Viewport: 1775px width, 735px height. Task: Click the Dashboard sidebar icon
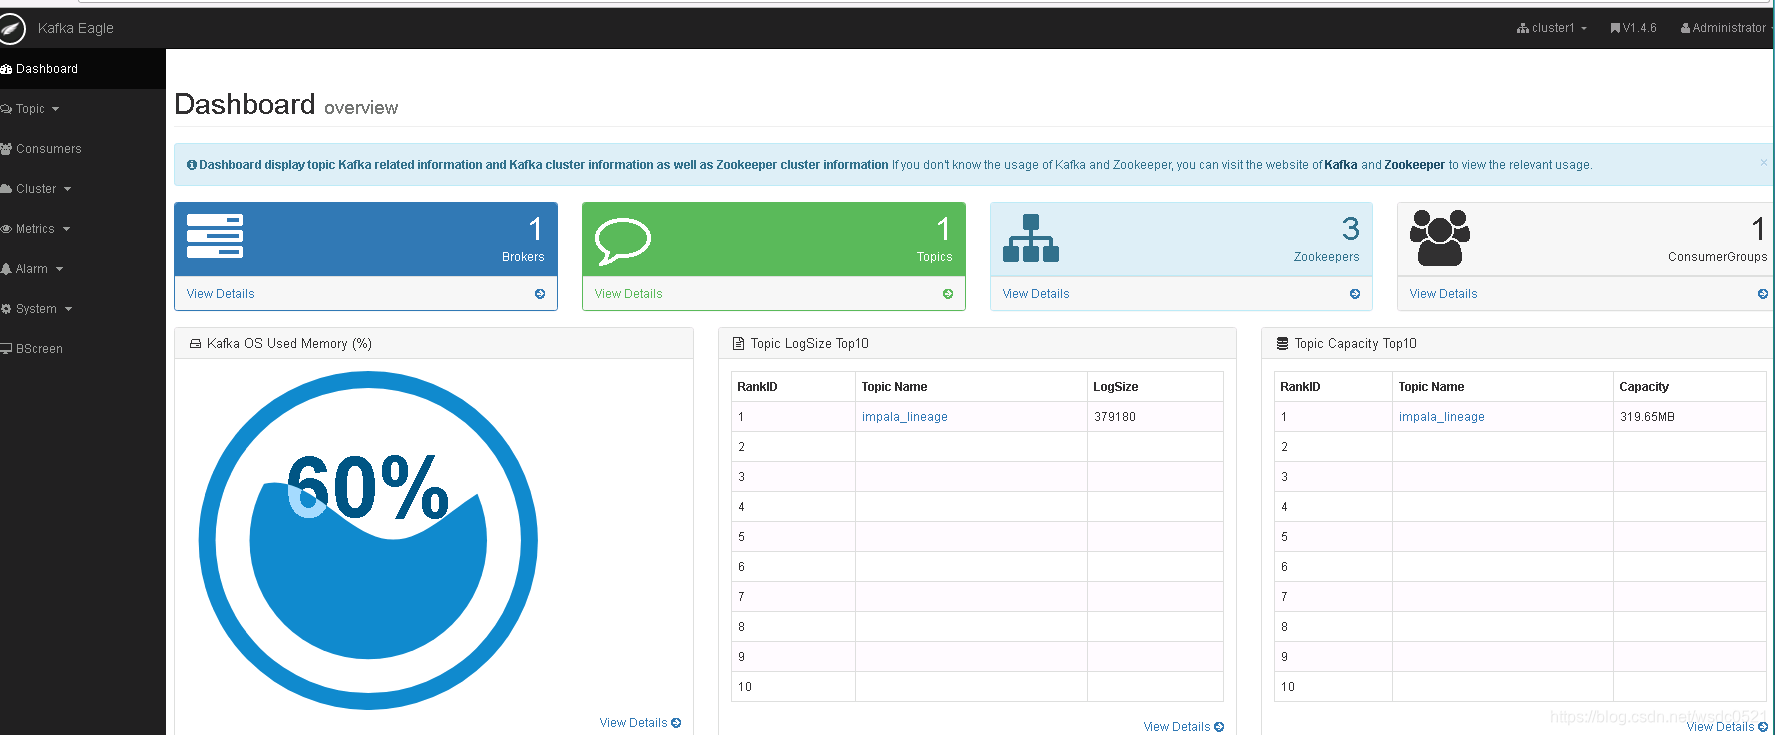[x=6, y=69]
